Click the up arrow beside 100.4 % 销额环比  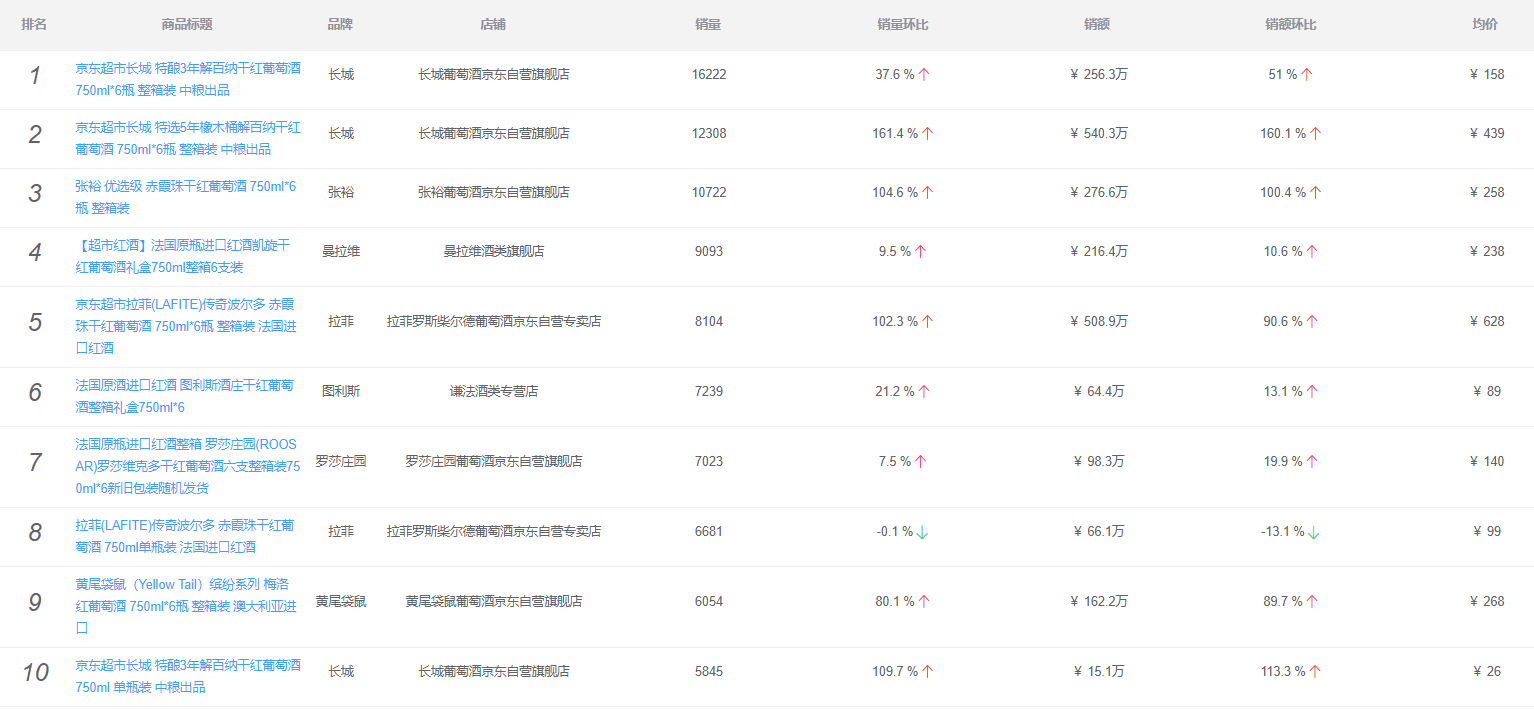pyautogui.click(x=1315, y=193)
